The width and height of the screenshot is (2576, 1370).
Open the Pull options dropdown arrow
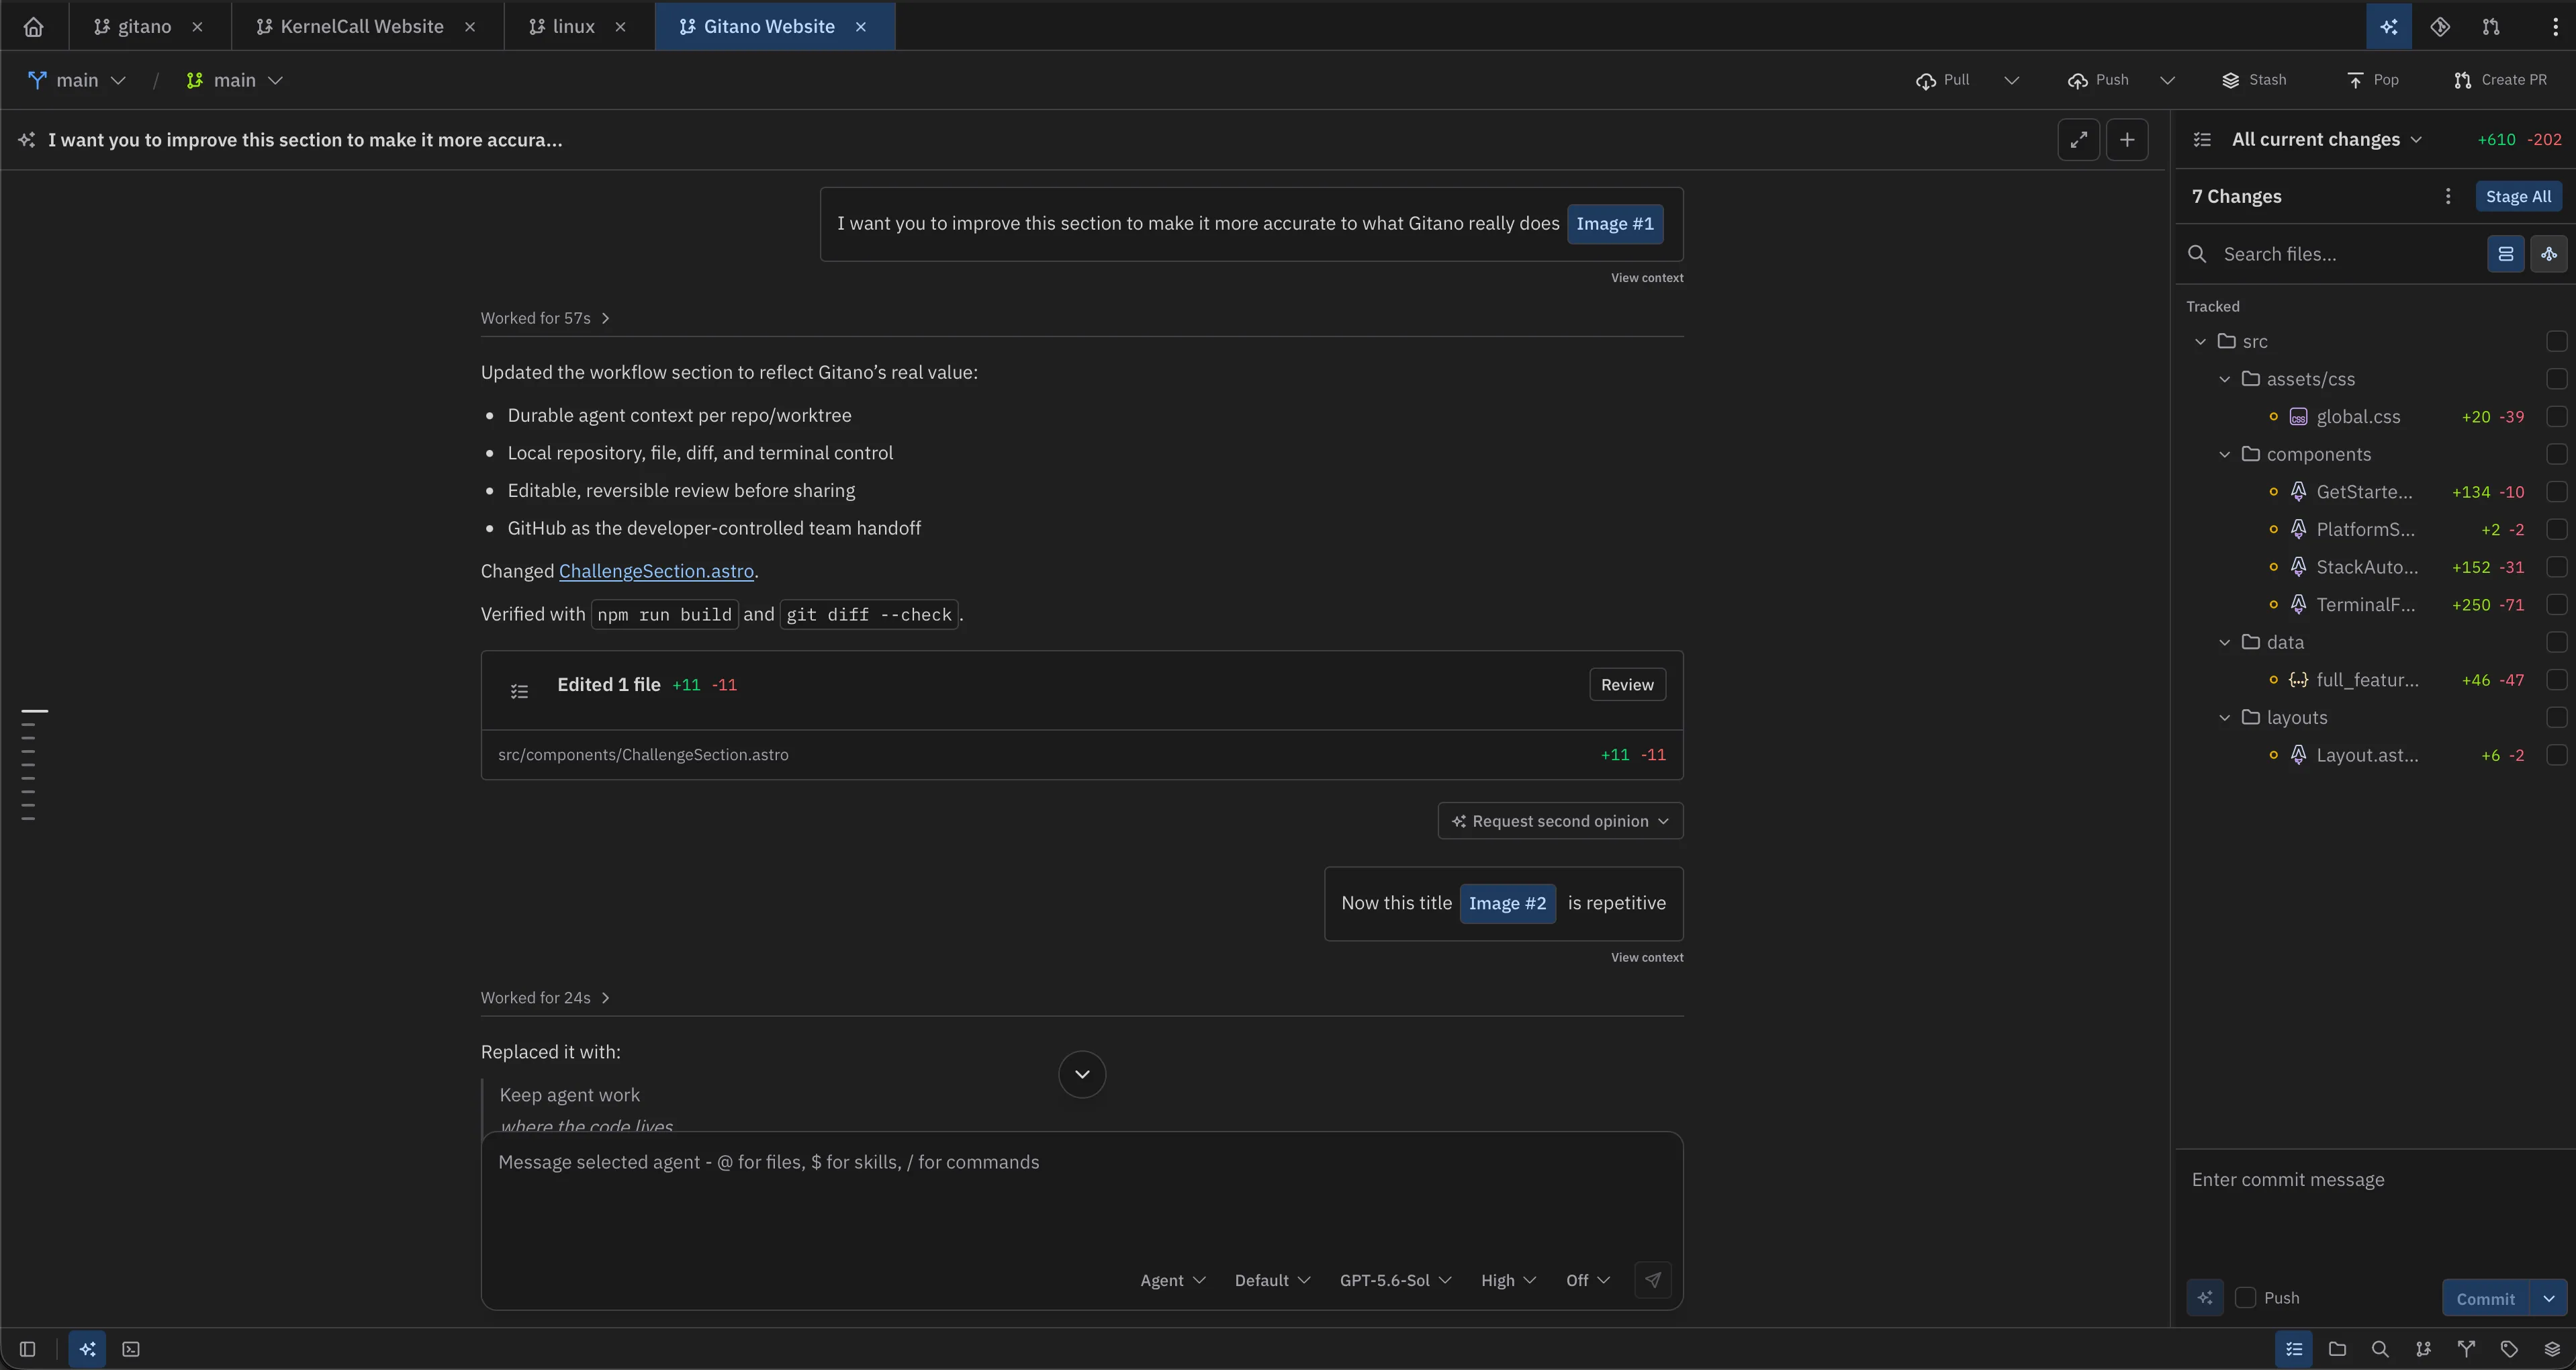pos(2012,80)
